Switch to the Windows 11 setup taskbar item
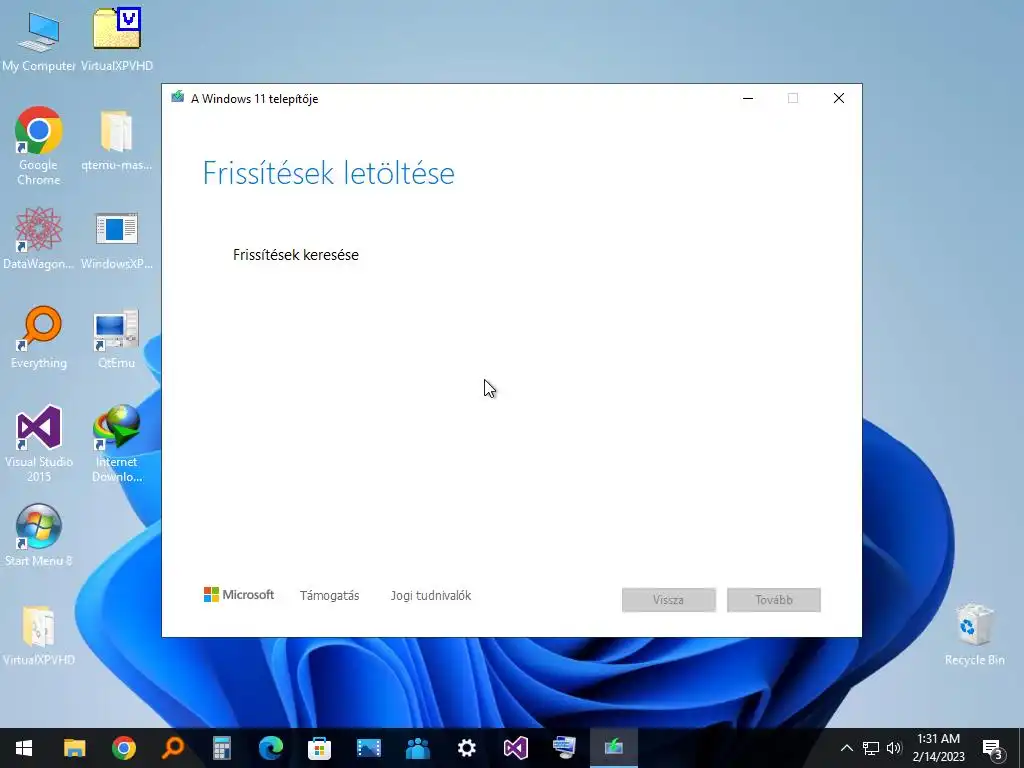1024x768 pixels. [613, 748]
